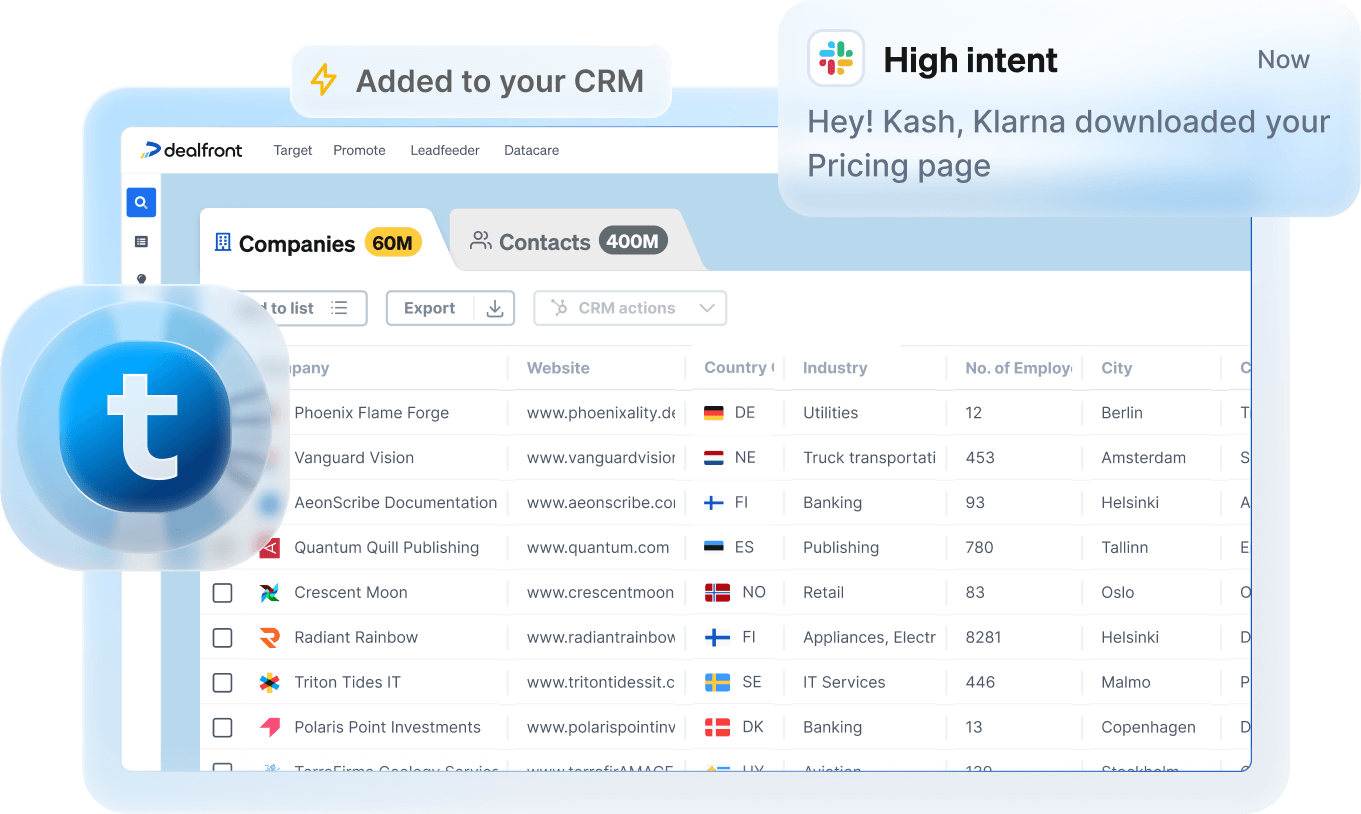
Task: Click the Add to list button
Action: 300,308
